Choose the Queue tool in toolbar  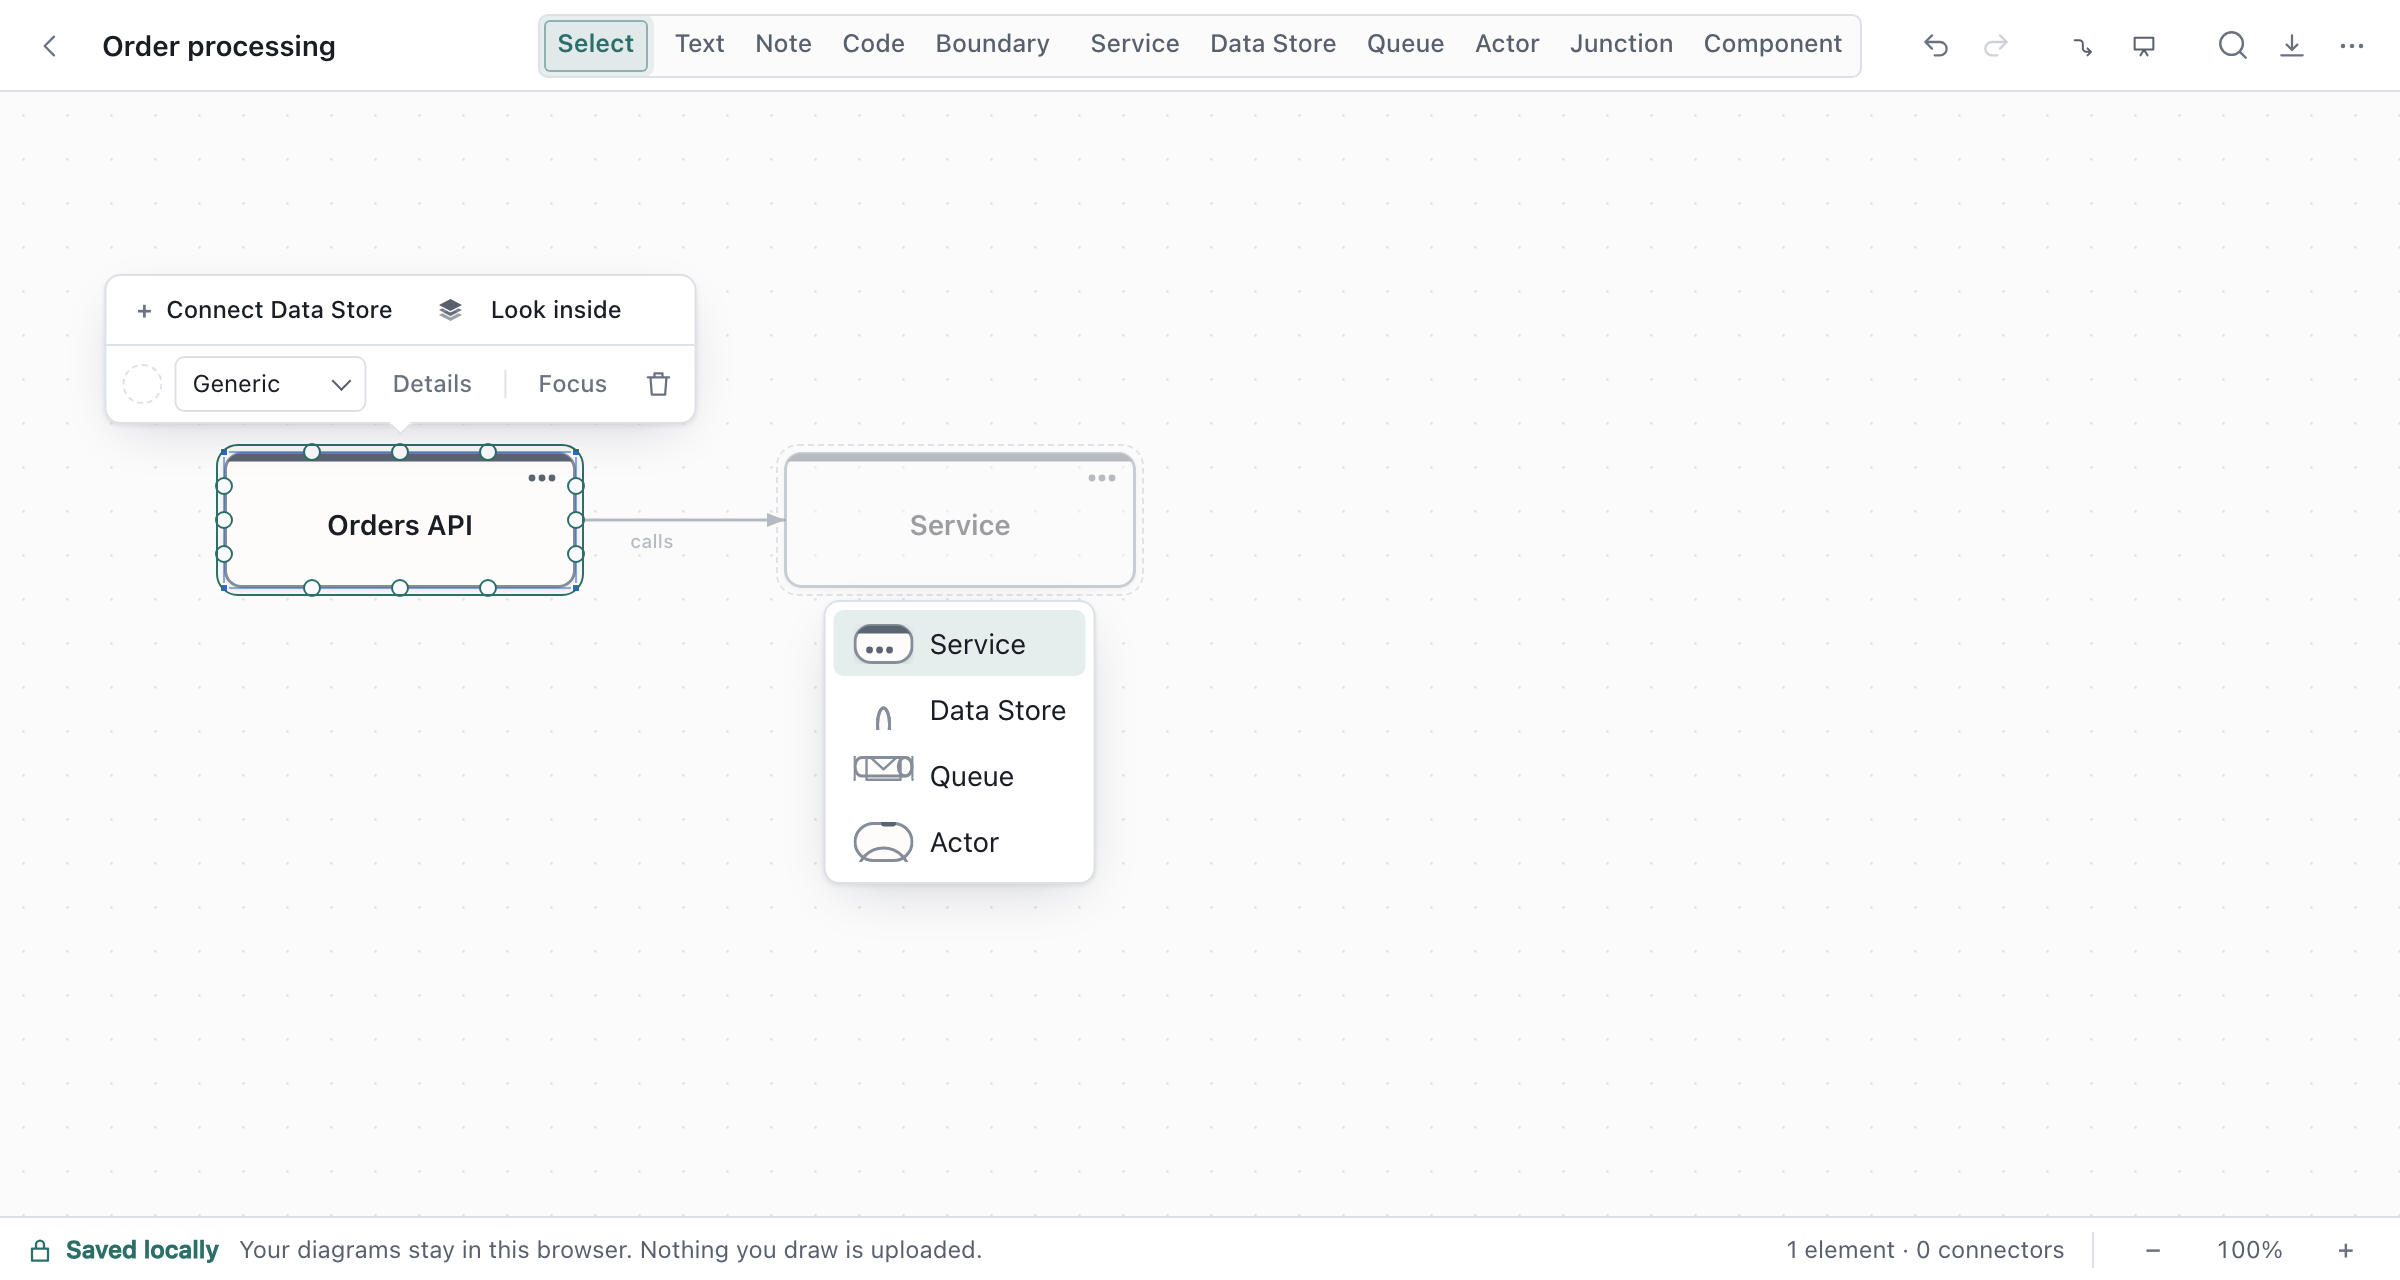[1405, 44]
